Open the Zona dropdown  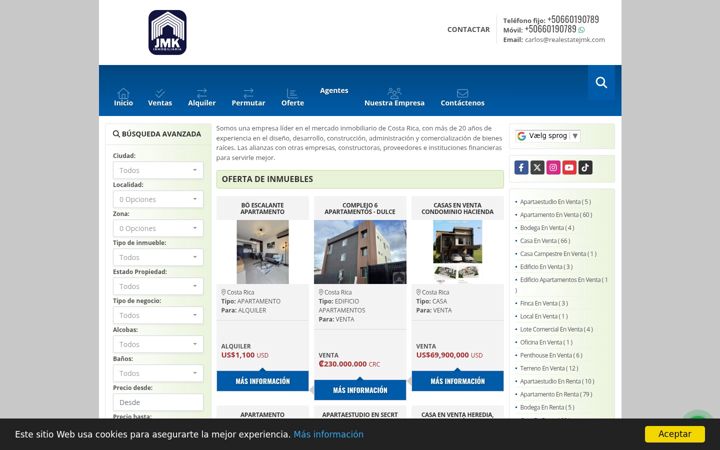pos(158,228)
